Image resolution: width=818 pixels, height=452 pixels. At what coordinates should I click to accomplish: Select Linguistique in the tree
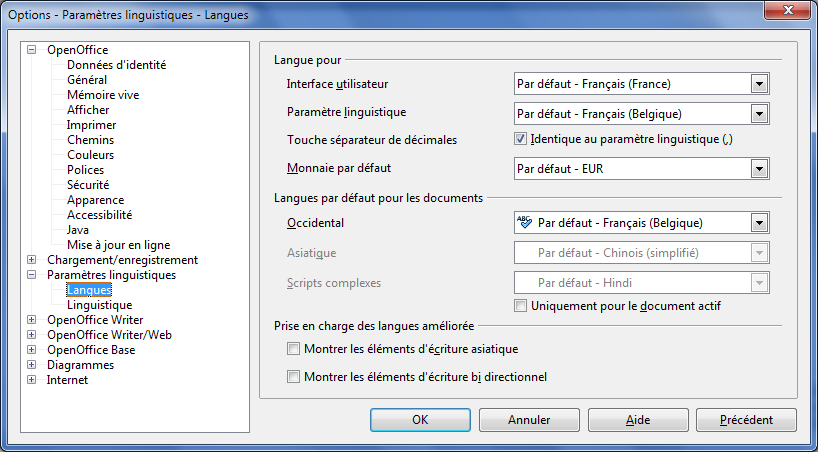(100, 305)
